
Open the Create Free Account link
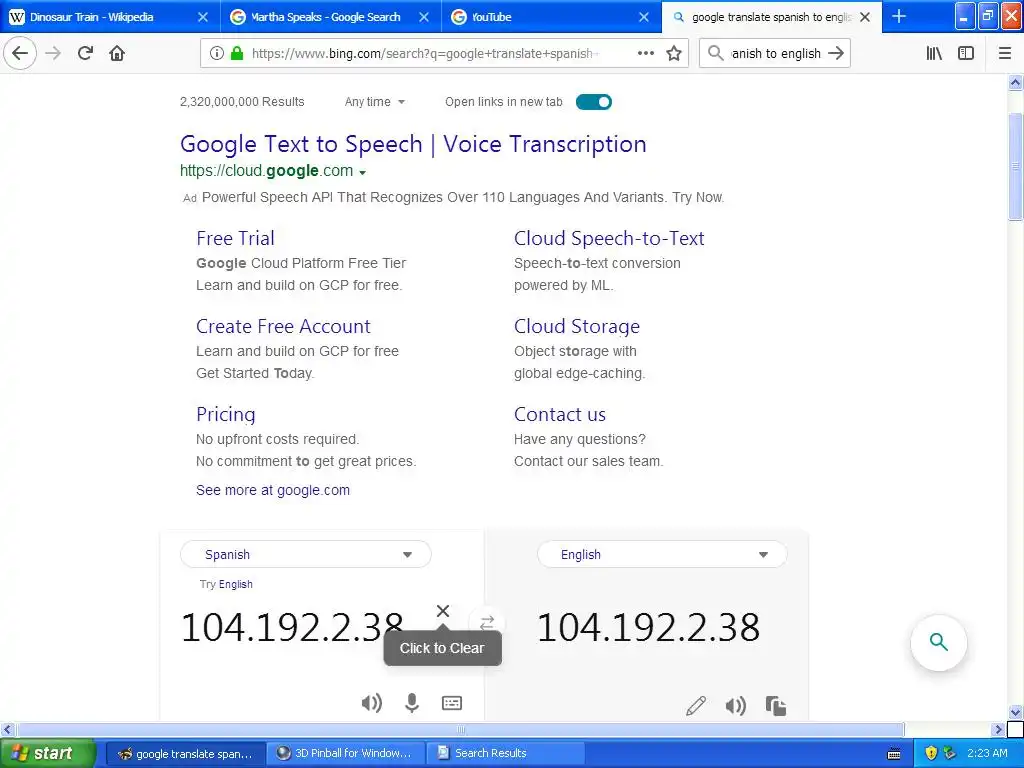click(283, 326)
